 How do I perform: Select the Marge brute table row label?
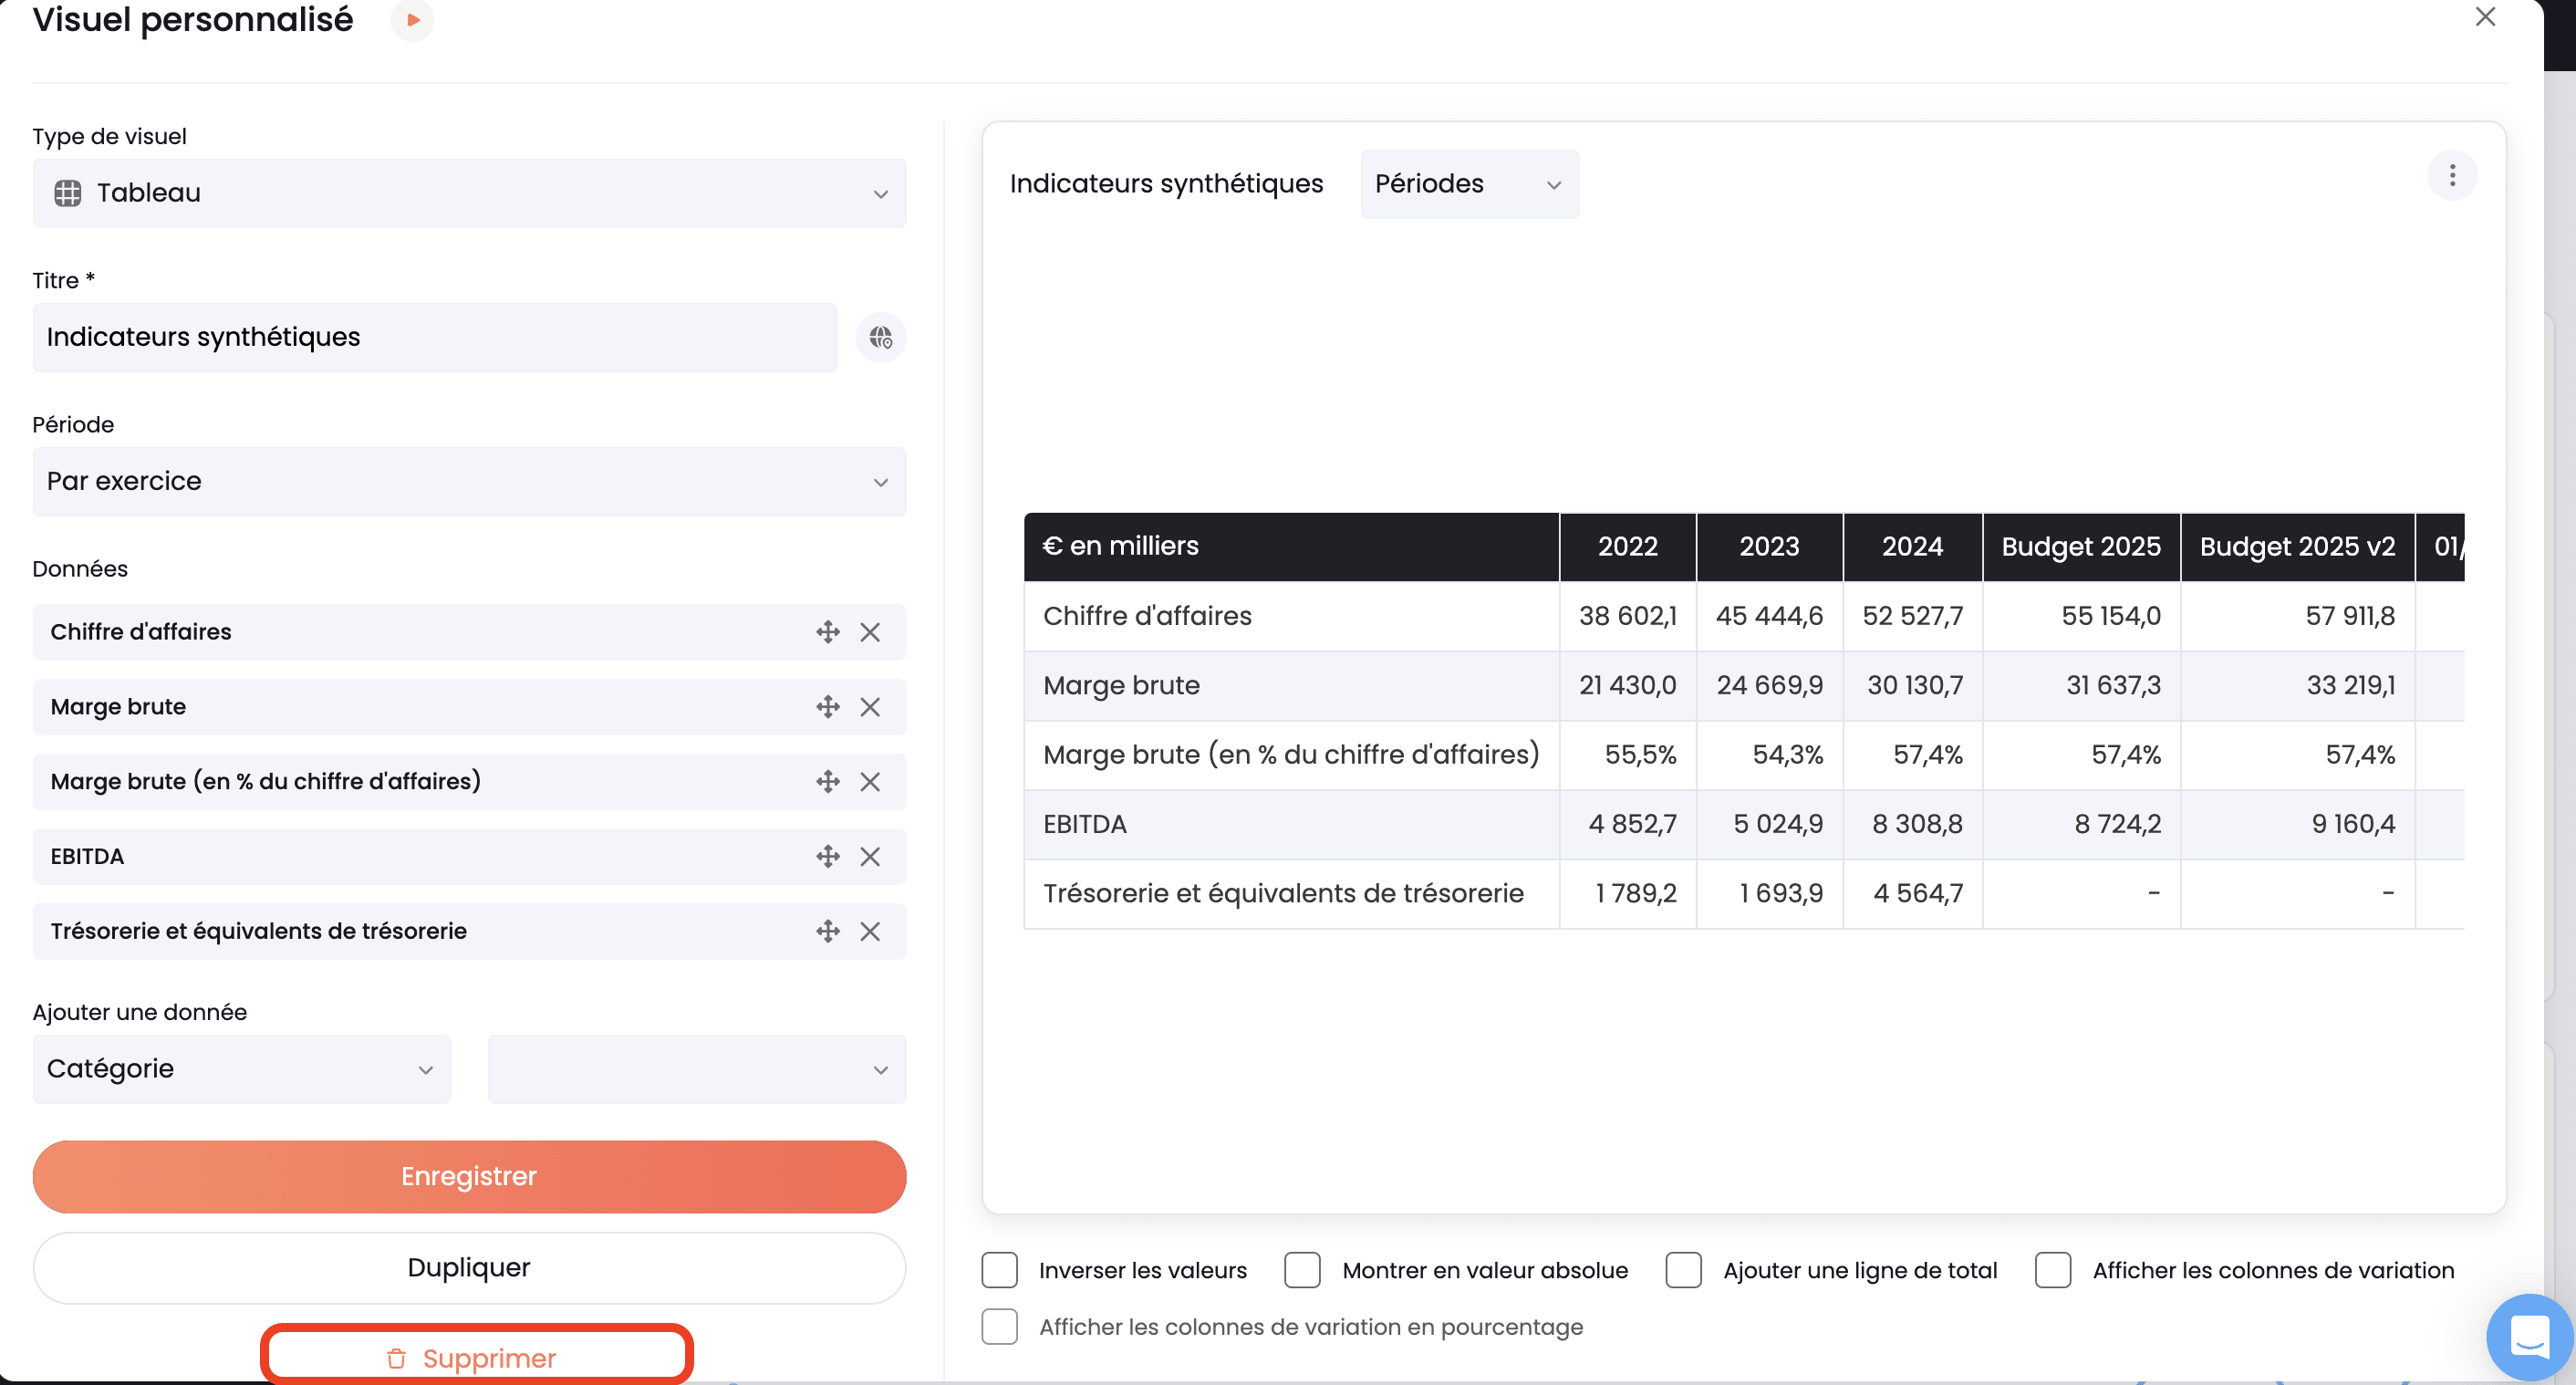tap(1121, 685)
